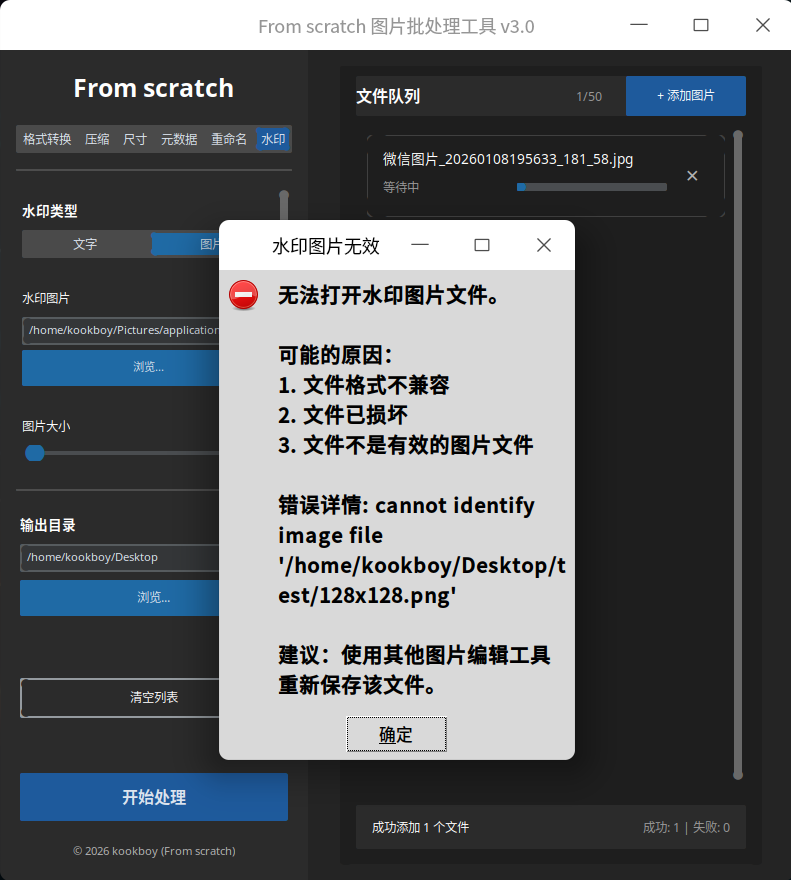Click the 确定 button in the error dialog
Screen dimensions: 791x880
click(396, 734)
